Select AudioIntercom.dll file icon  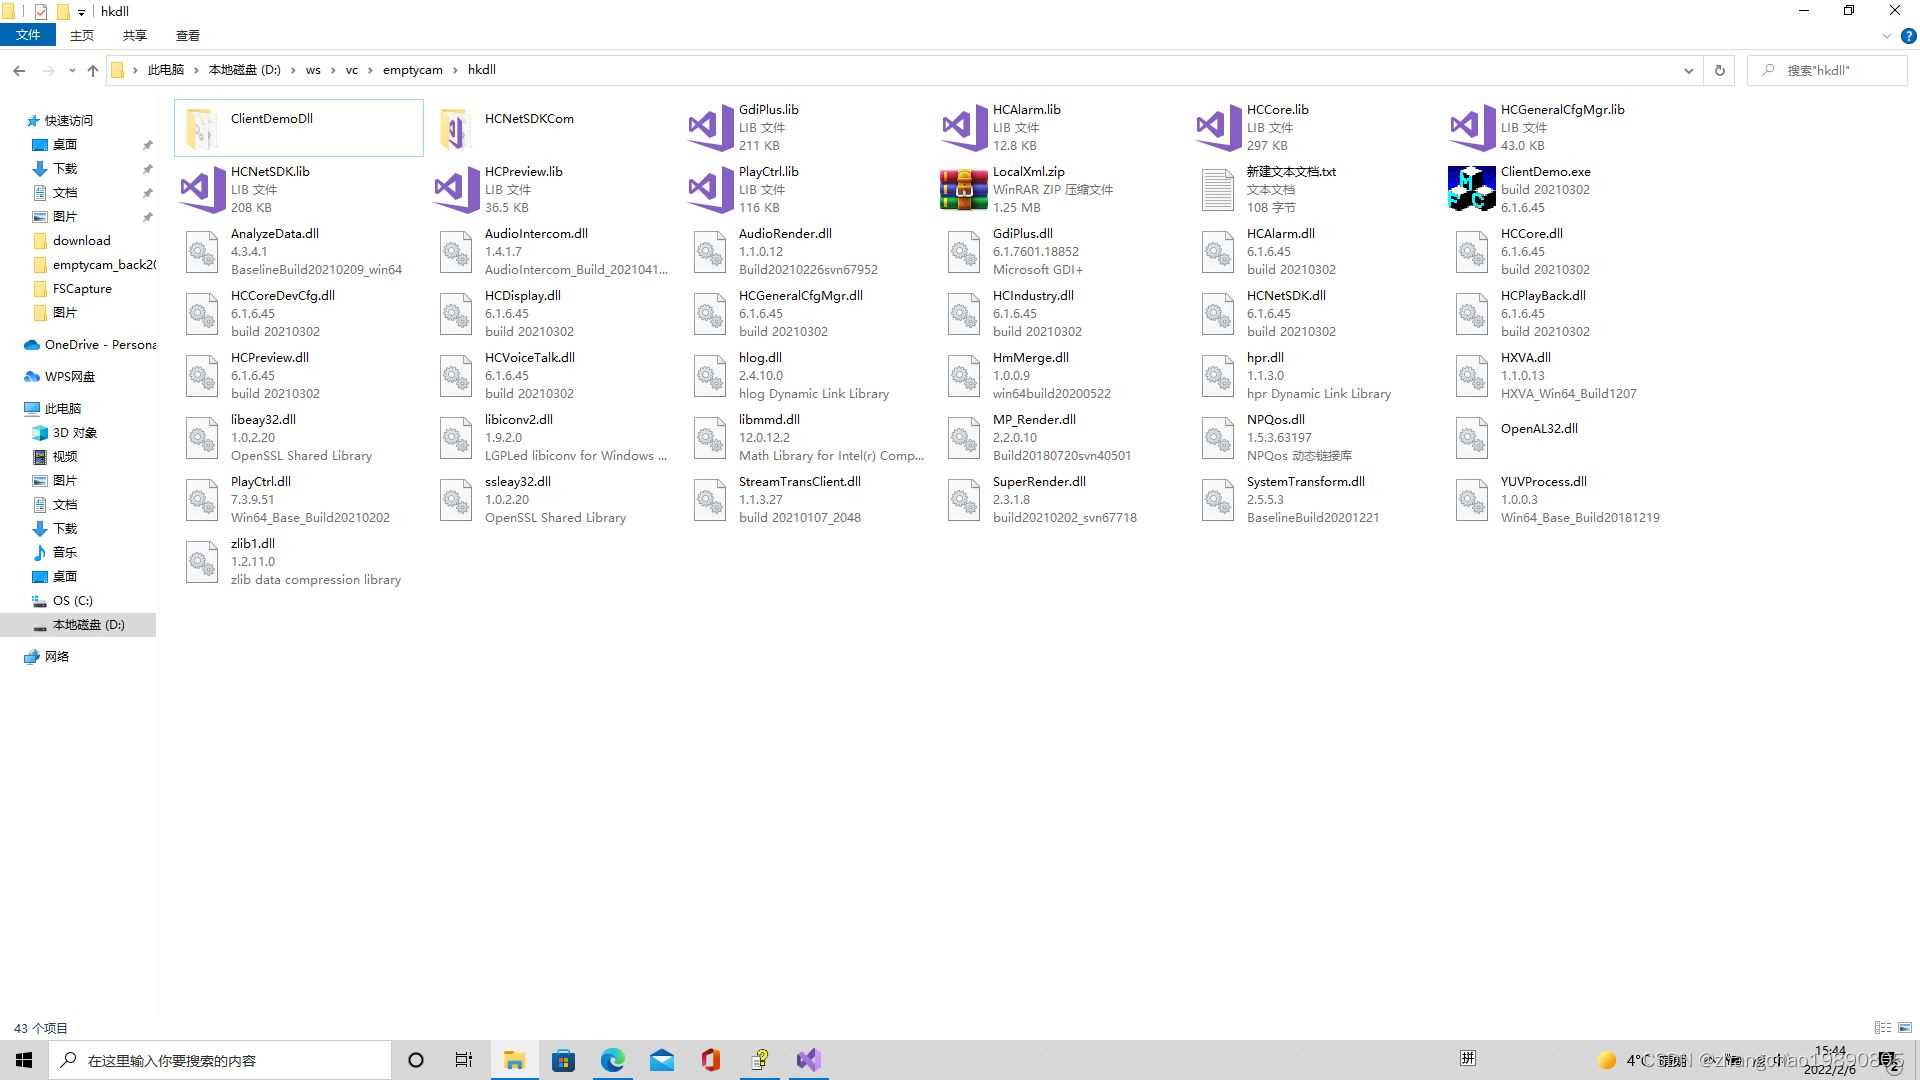pos(456,252)
